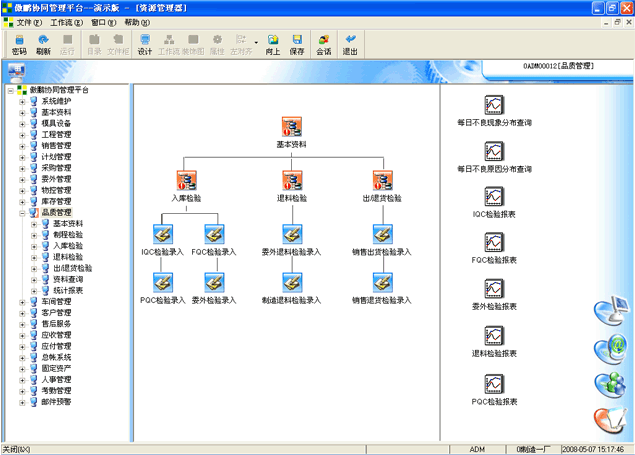Viewport: 635px width, 455px height.
Task: Open the 工作流 menu
Action: 66,22
